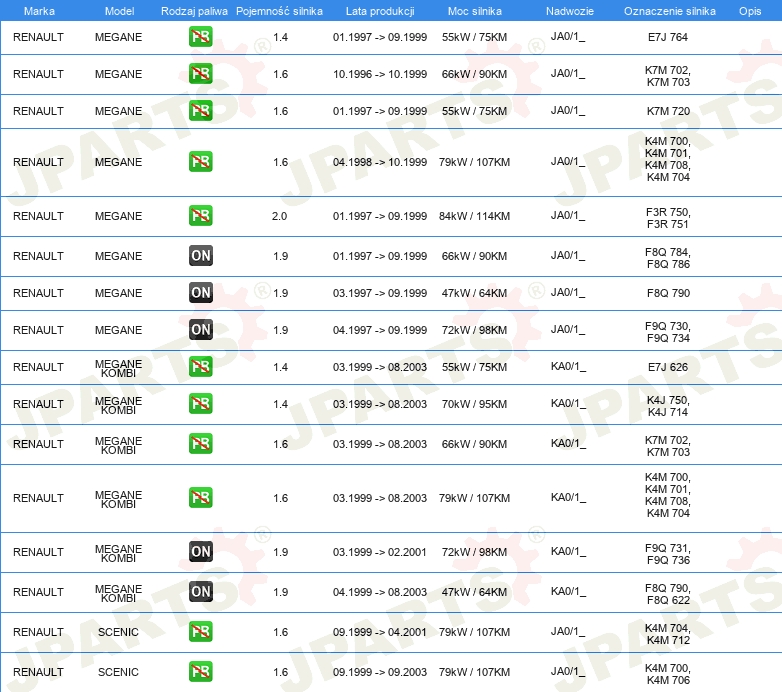The image size is (782, 692).
Task: Click petrol icon in K4J 750 row
Action: tap(200, 404)
